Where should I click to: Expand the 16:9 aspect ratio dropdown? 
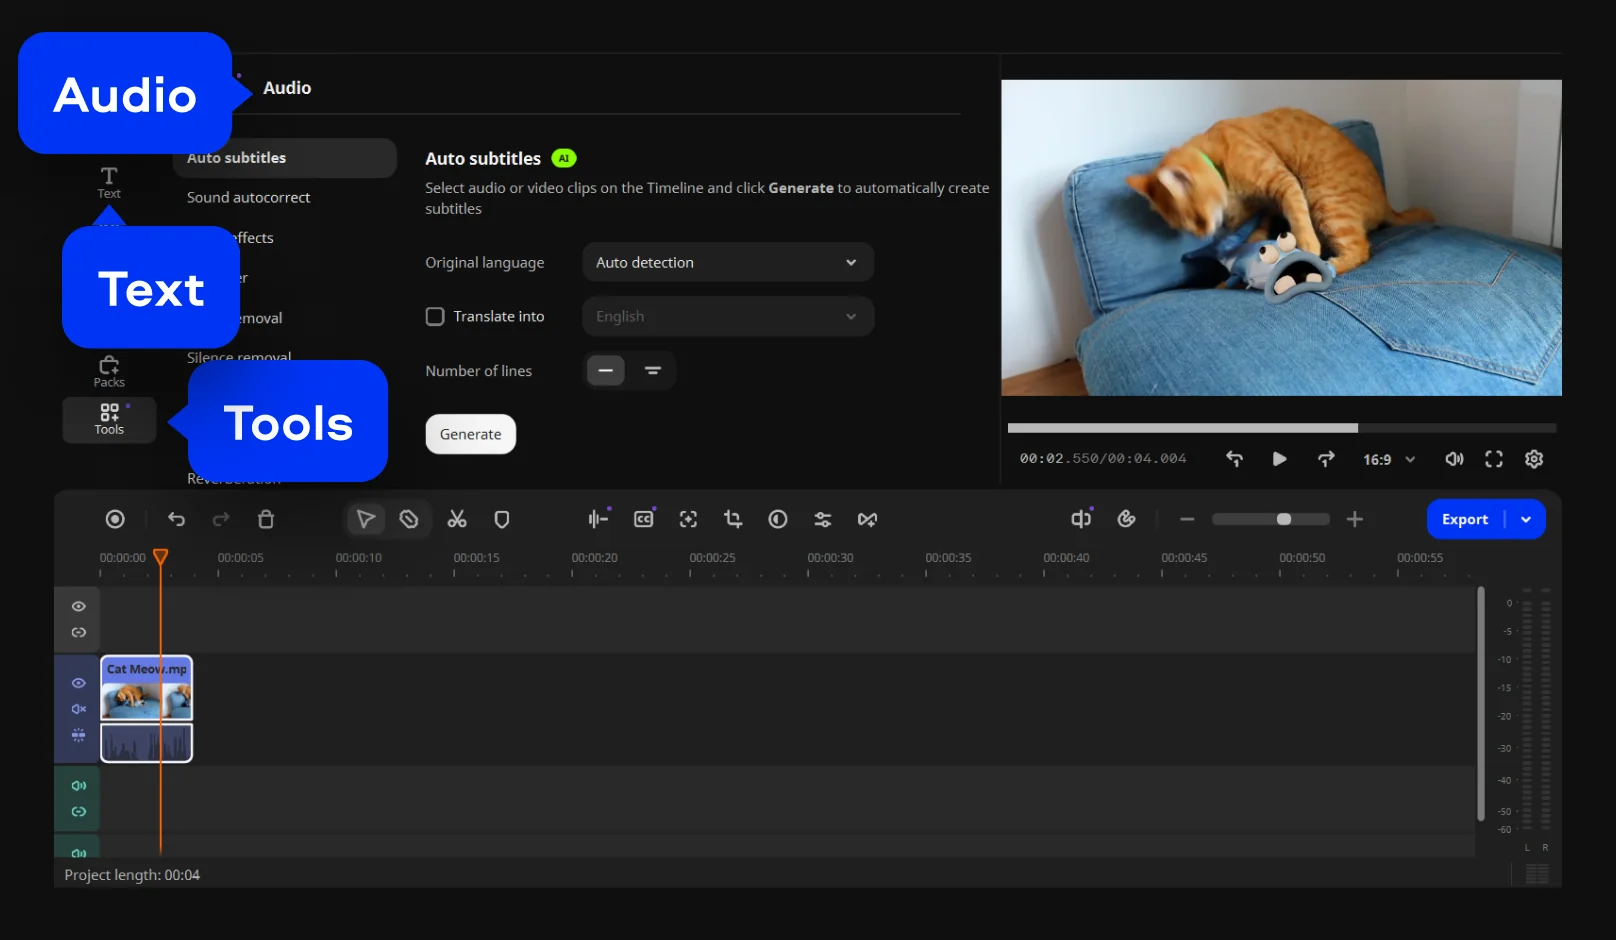pos(1389,459)
